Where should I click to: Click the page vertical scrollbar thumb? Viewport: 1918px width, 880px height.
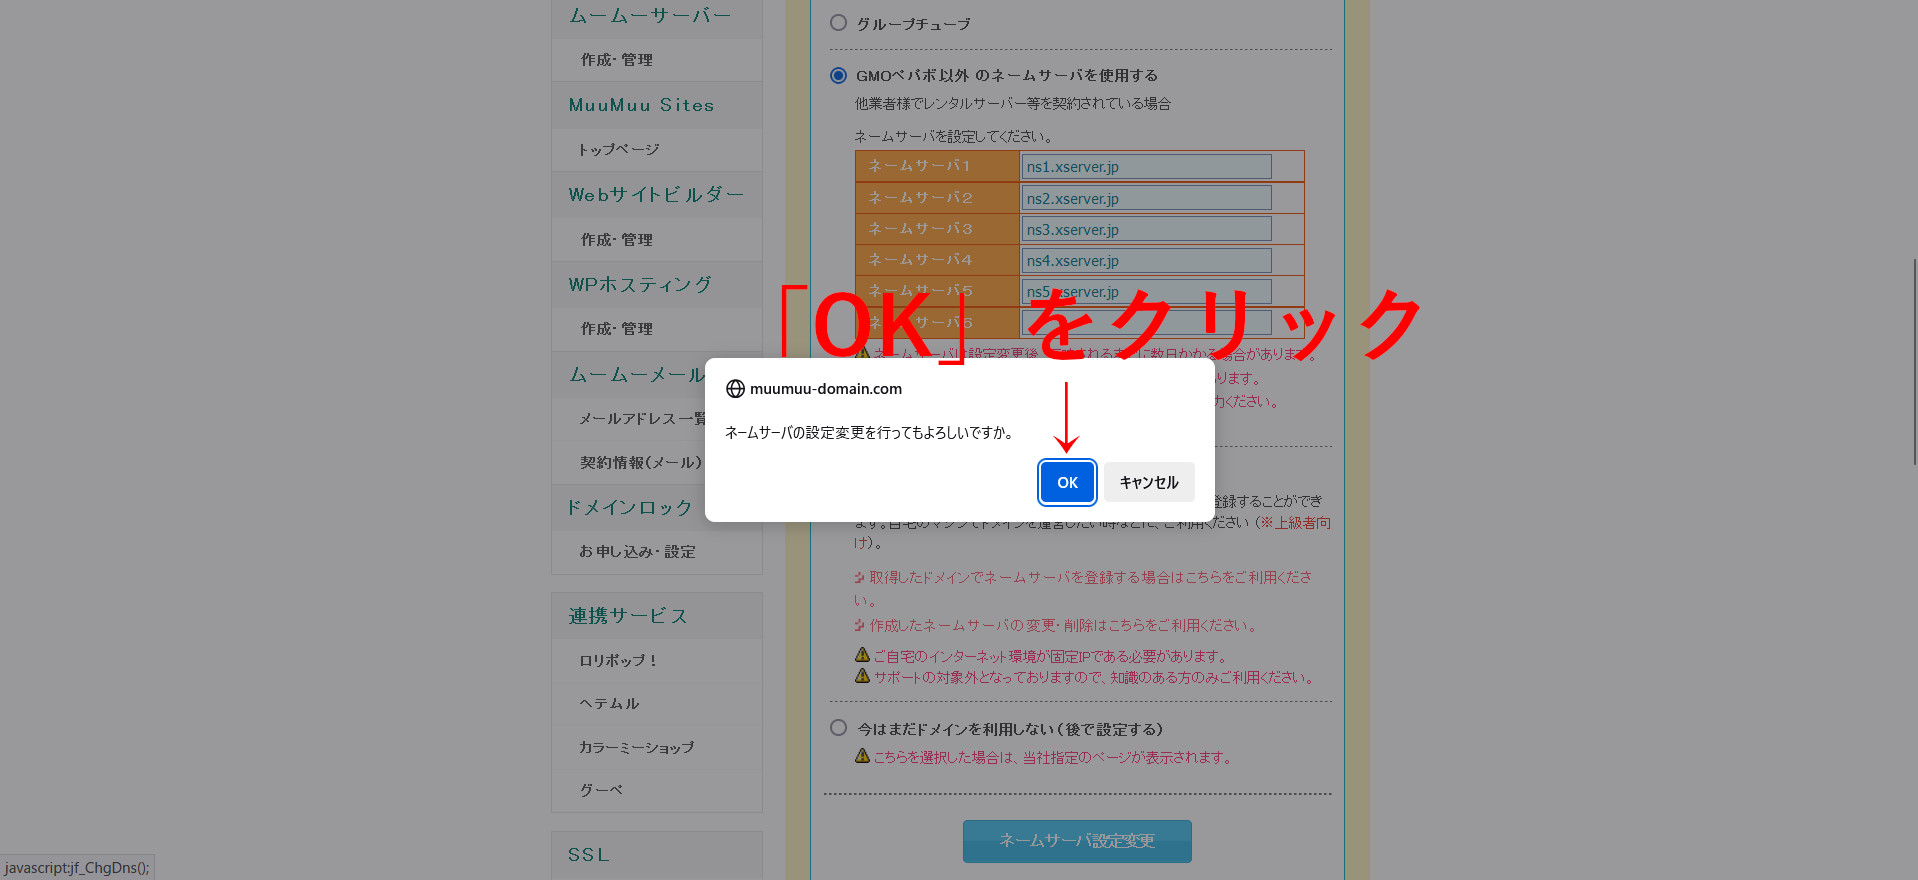[x=1914, y=360]
